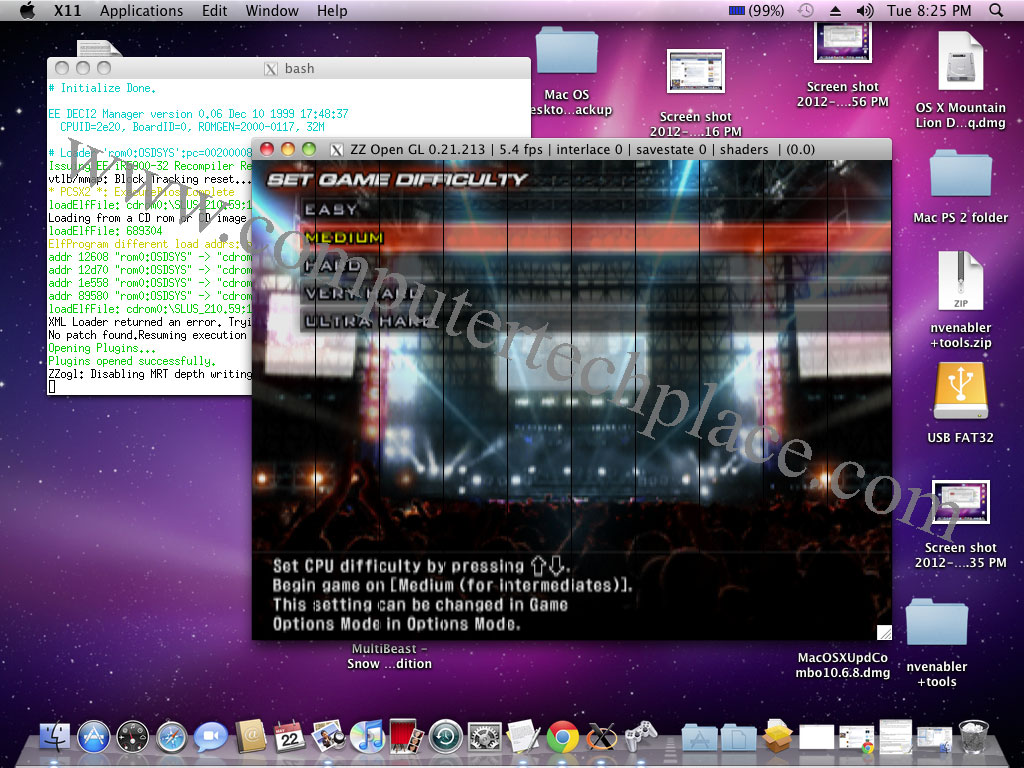Click the '(99%)' battery percentage text
1024x768 pixels.
766,10
